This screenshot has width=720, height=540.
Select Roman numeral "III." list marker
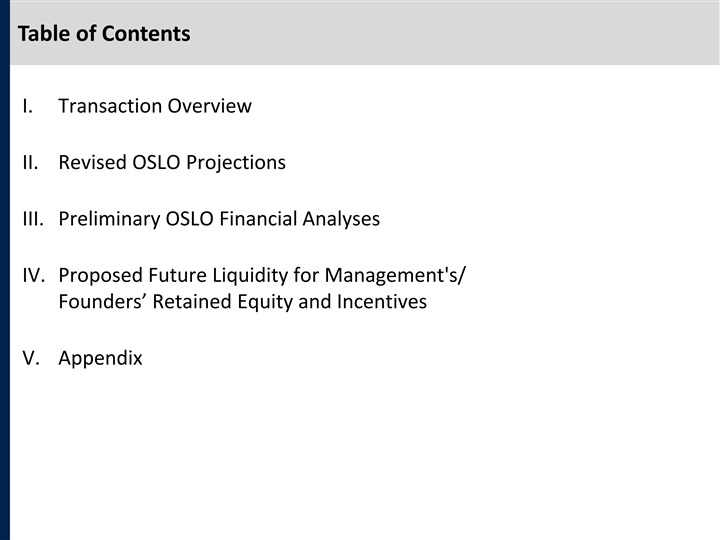click(x=32, y=218)
